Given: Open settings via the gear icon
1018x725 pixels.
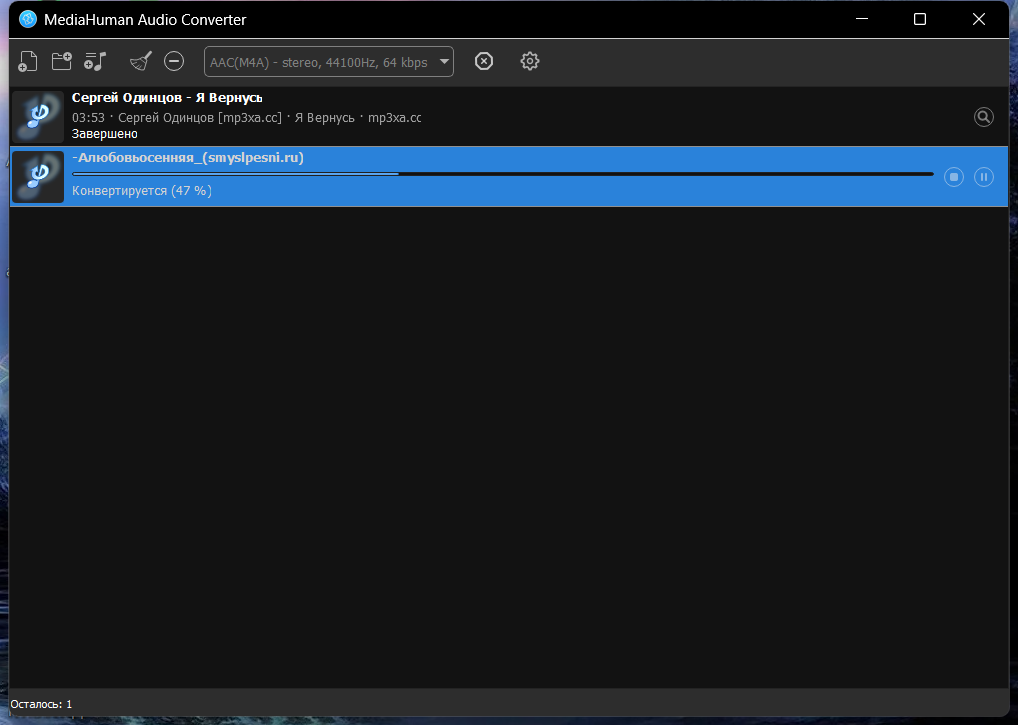Looking at the screenshot, I should (x=530, y=62).
